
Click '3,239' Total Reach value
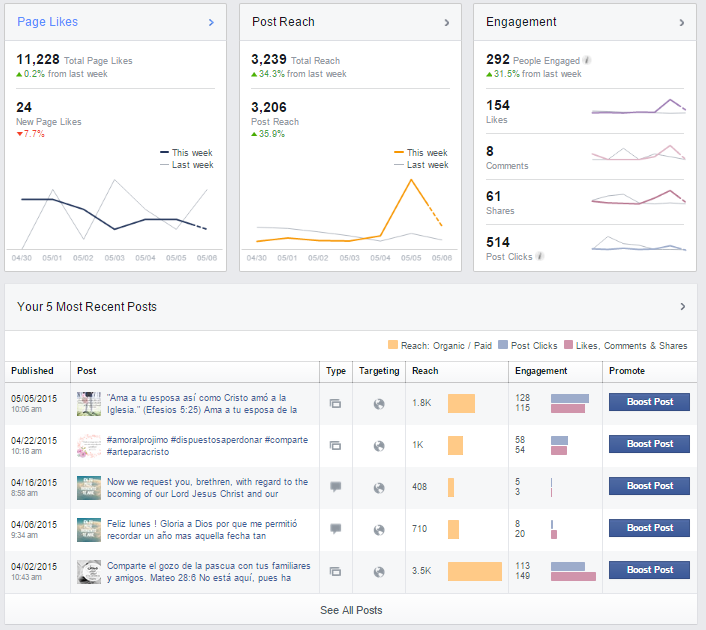click(x=269, y=59)
